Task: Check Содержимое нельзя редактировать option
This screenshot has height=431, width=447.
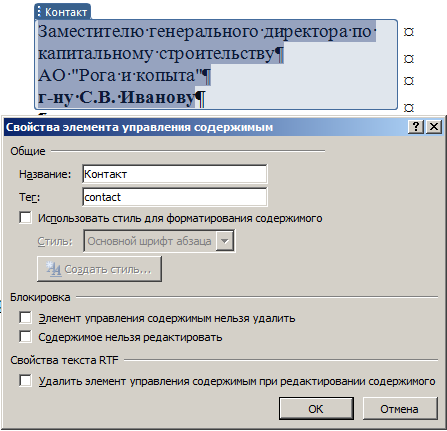Action: click(x=26, y=337)
